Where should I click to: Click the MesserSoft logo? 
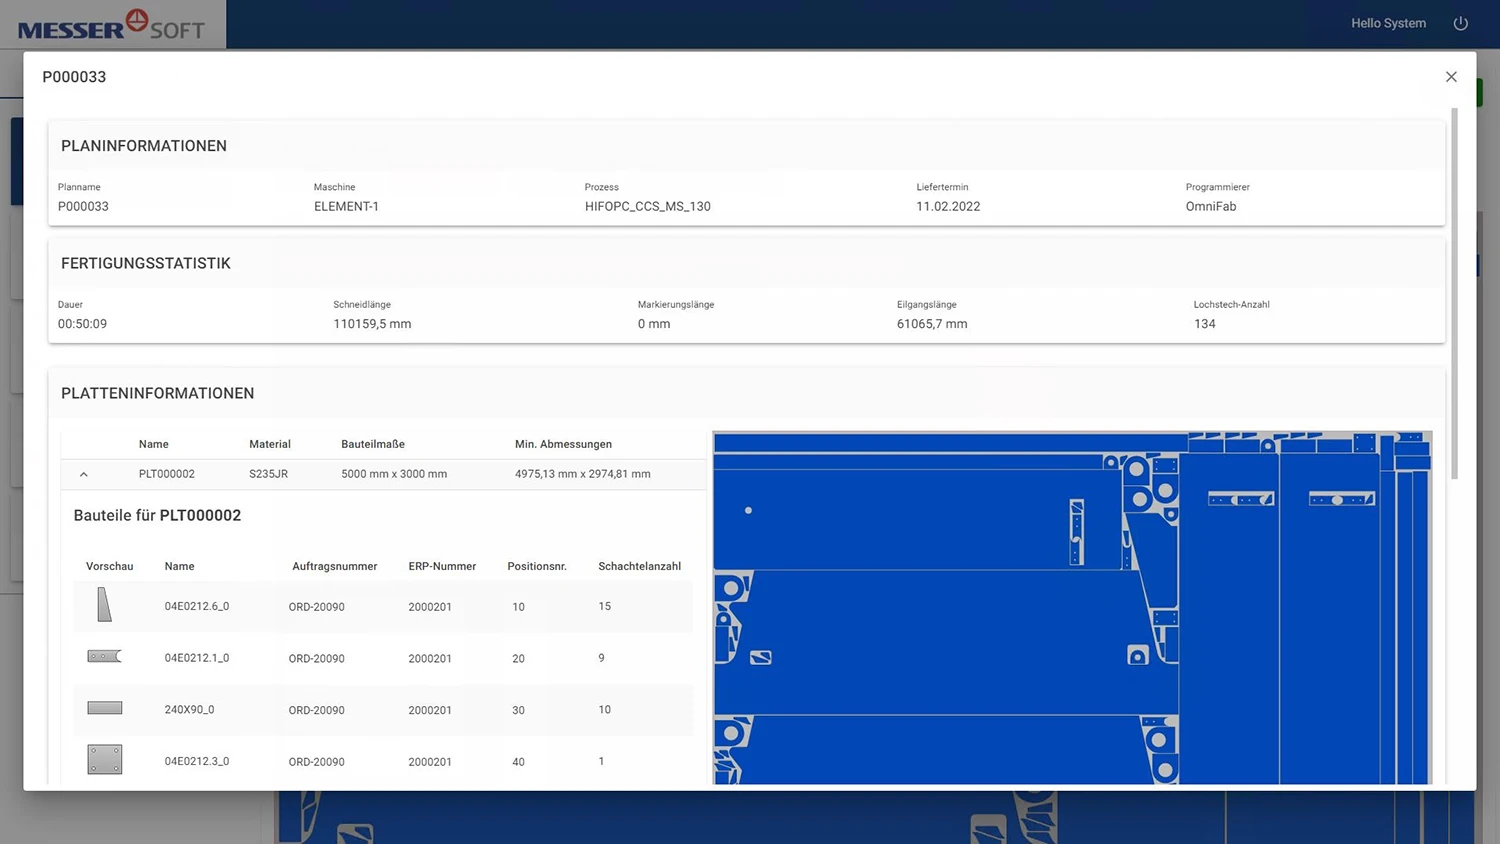click(111, 25)
